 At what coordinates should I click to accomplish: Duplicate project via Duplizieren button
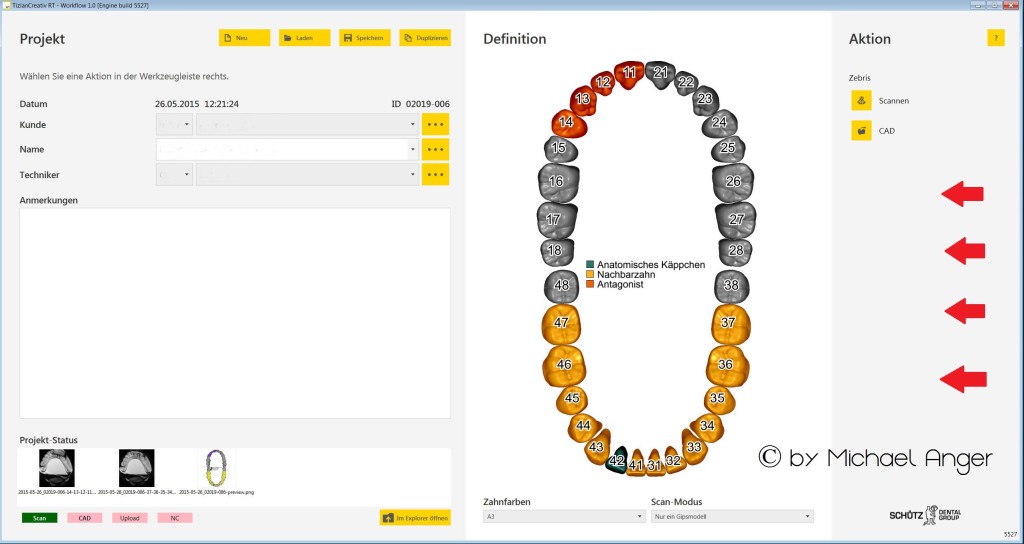425,38
